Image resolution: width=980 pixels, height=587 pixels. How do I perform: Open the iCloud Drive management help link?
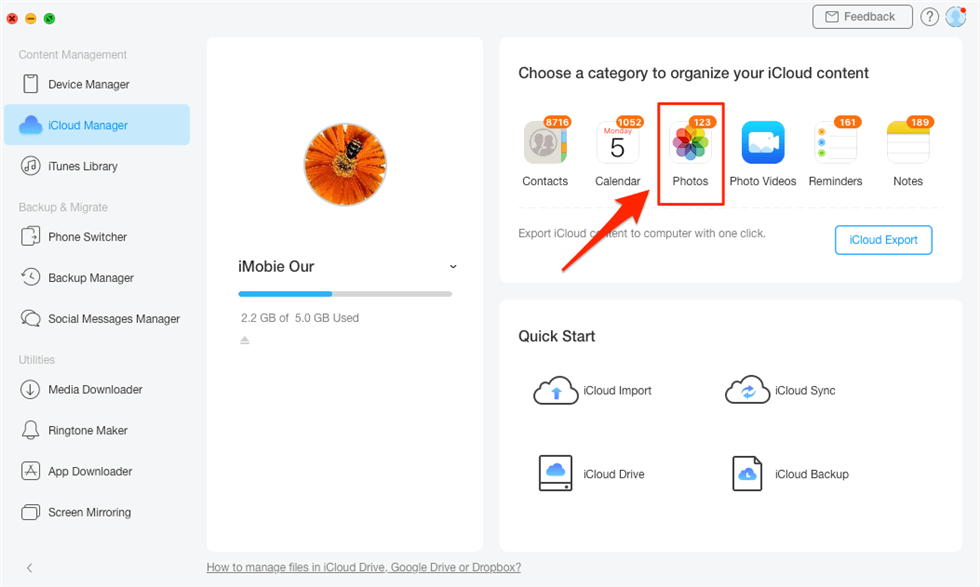click(x=363, y=567)
